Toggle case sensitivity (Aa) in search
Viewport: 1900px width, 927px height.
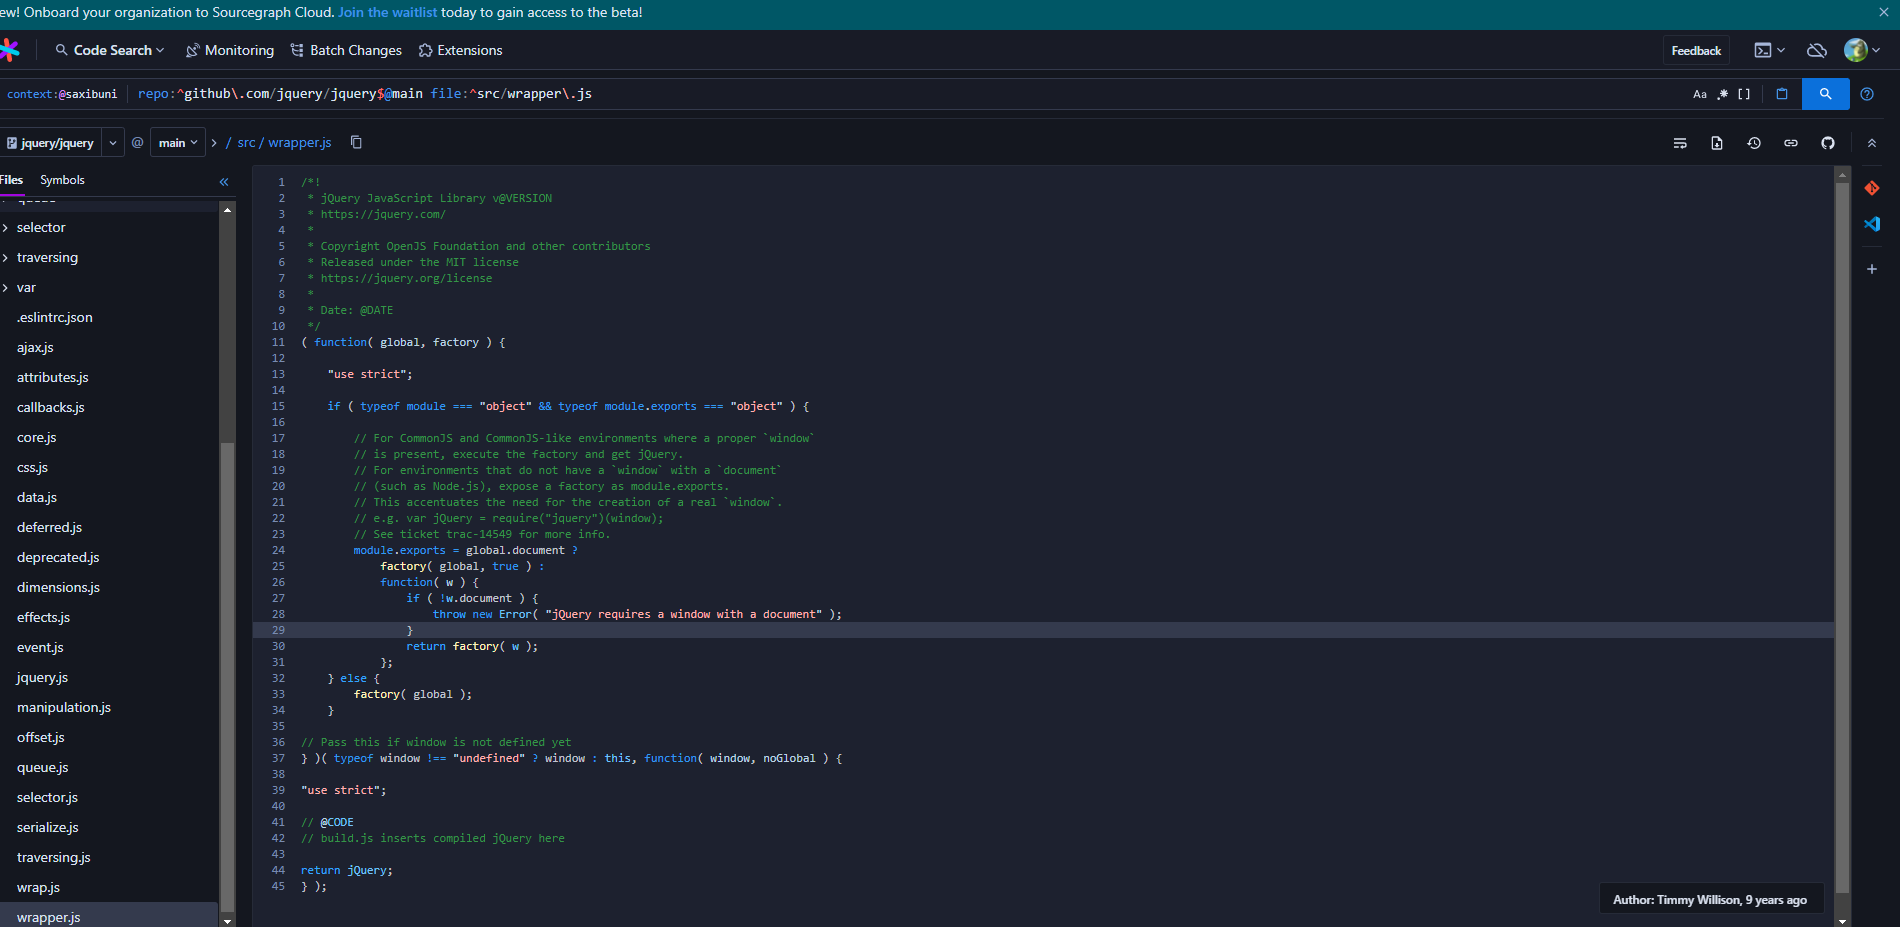point(1700,94)
